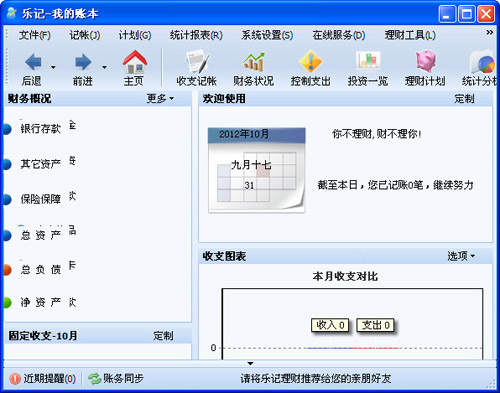This screenshot has width=500, height=393.
Task: Maximize the 乐记 window
Action: pyautogui.click(x=466, y=14)
